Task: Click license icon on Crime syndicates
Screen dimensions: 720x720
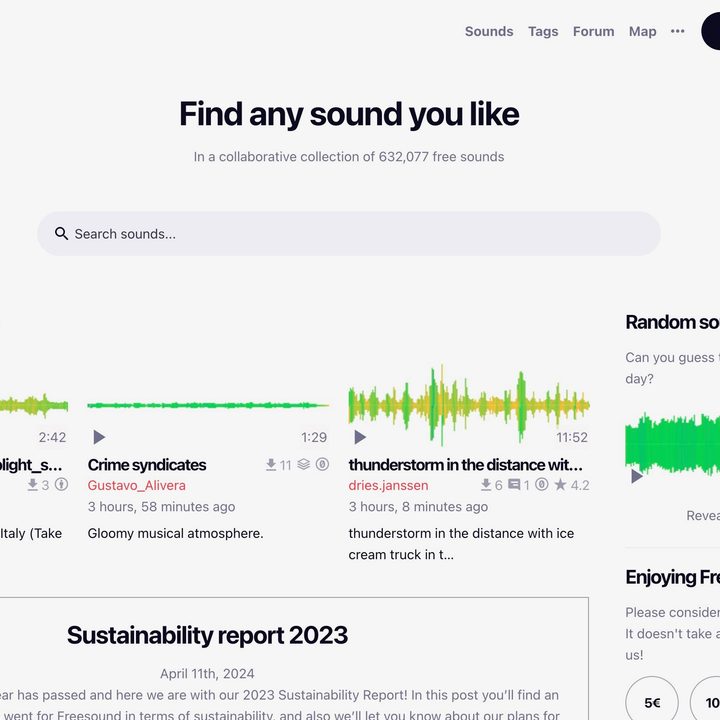Action: click(x=322, y=465)
